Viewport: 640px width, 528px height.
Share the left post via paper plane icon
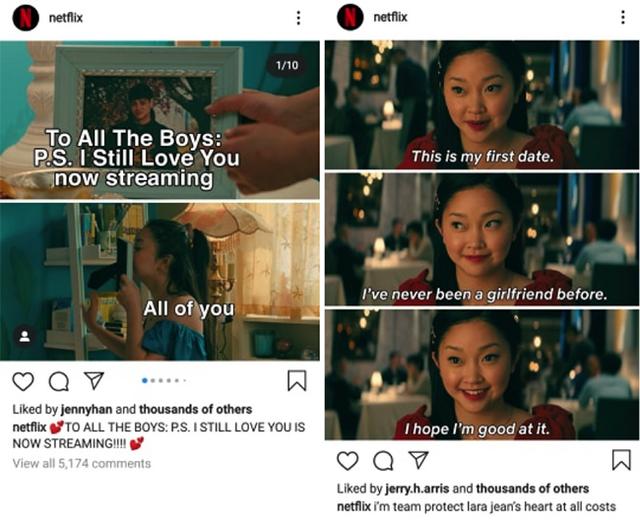94,380
